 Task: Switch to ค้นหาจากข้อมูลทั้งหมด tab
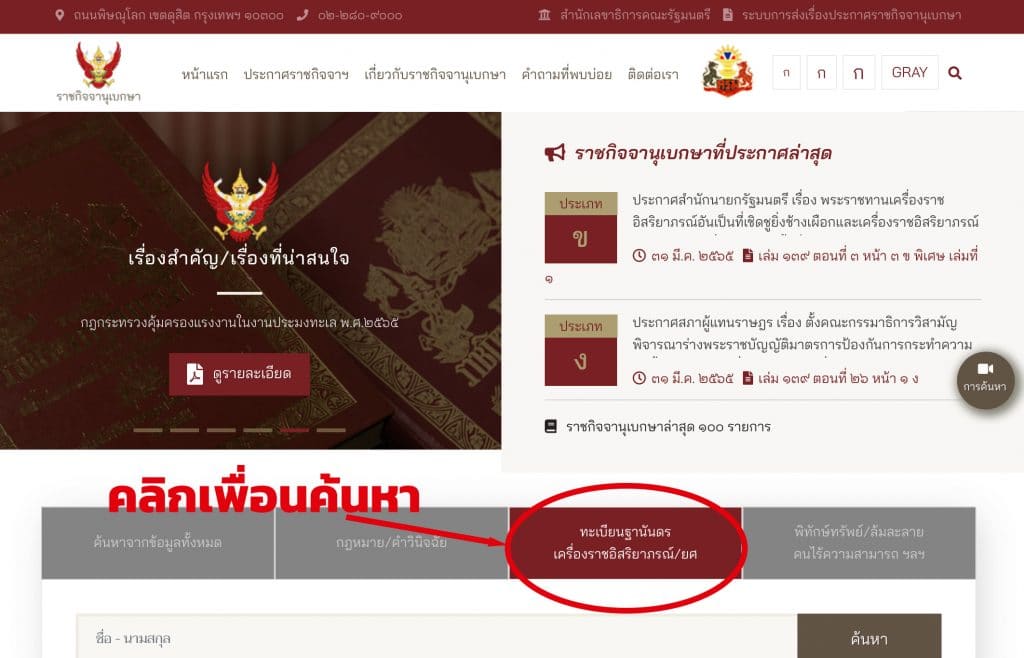[x=158, y=542]
